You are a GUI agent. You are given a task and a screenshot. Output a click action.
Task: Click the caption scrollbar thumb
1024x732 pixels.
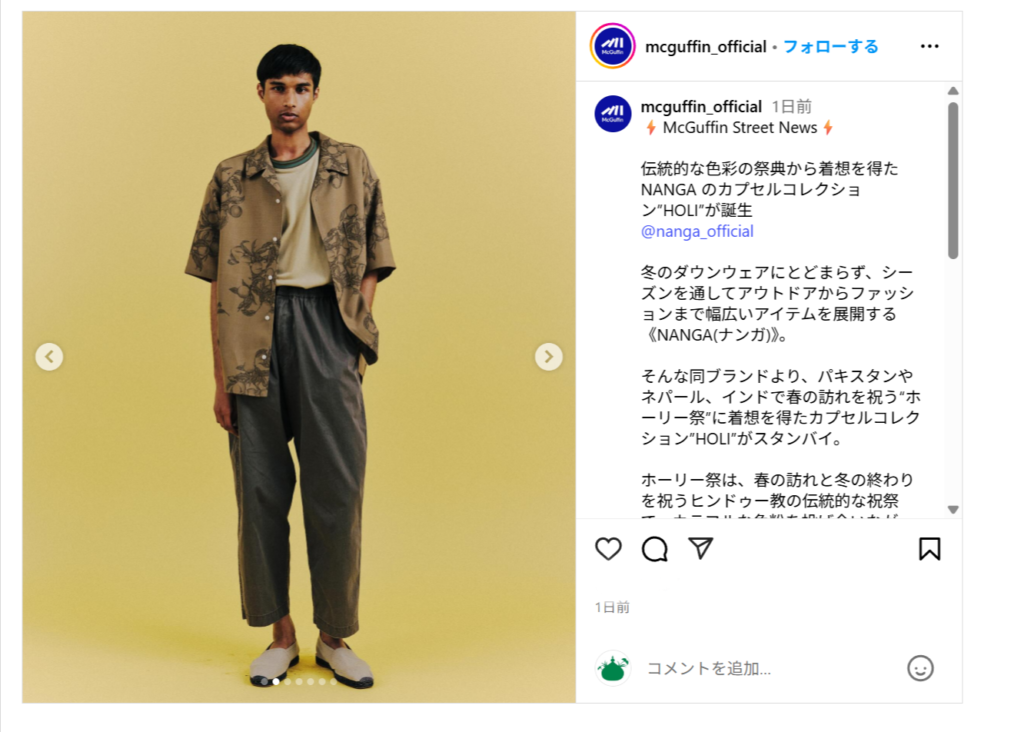click(953, 181)
